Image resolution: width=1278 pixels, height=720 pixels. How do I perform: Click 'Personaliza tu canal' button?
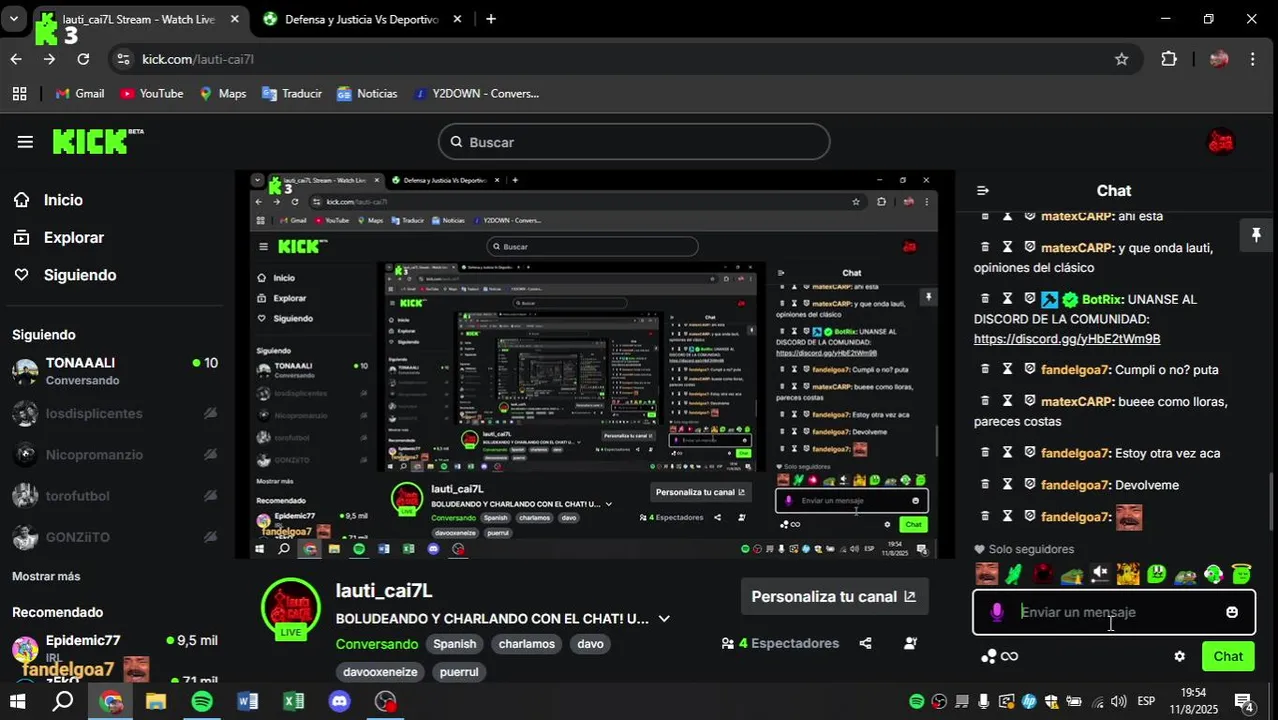point(834,597)
